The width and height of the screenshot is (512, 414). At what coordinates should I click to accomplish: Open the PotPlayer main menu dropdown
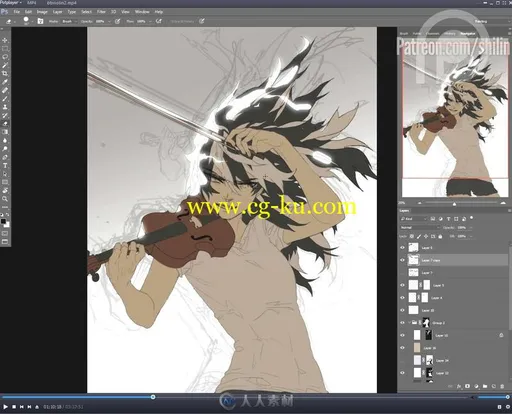coord(11,3)
